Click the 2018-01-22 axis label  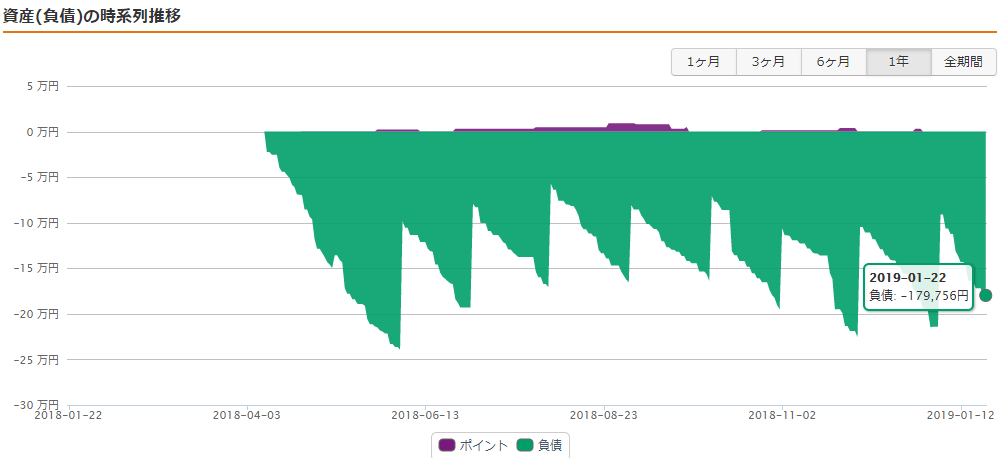68,415
